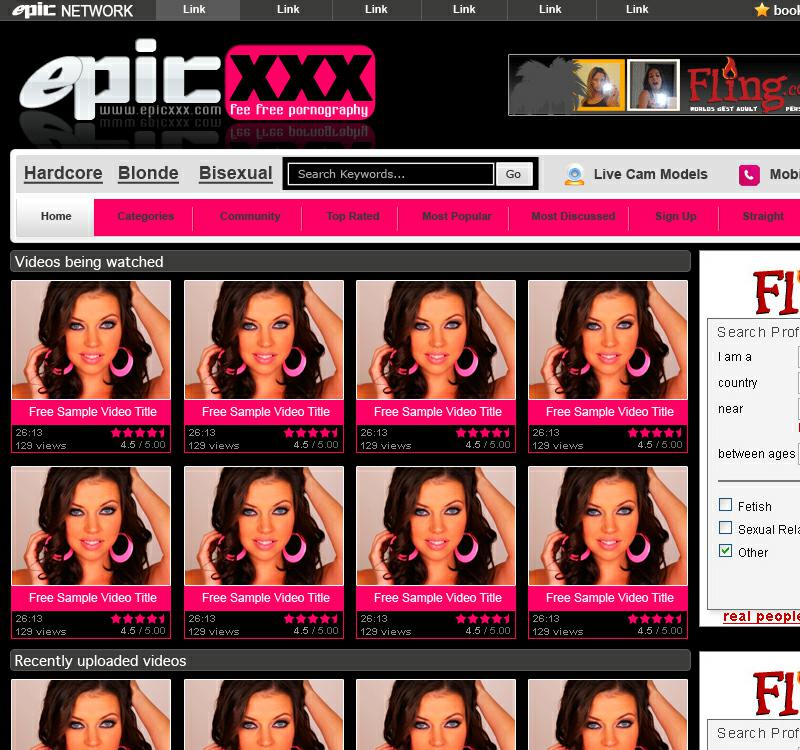
Task: Click the 'near' label in sidebar
Action: click(730, 409)
